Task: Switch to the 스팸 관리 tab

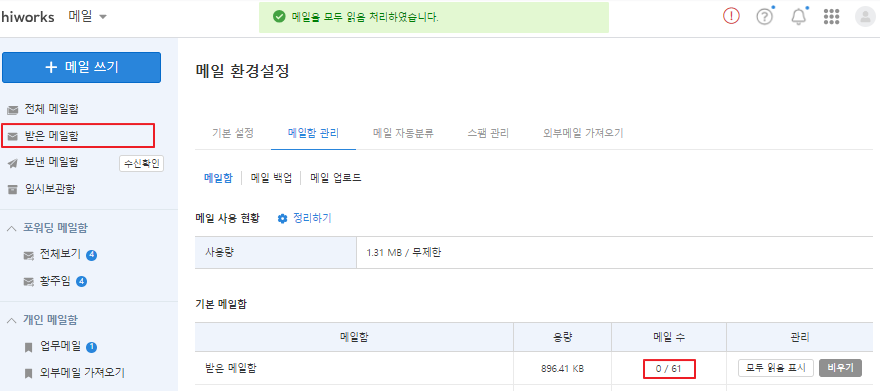Action: 488,134
